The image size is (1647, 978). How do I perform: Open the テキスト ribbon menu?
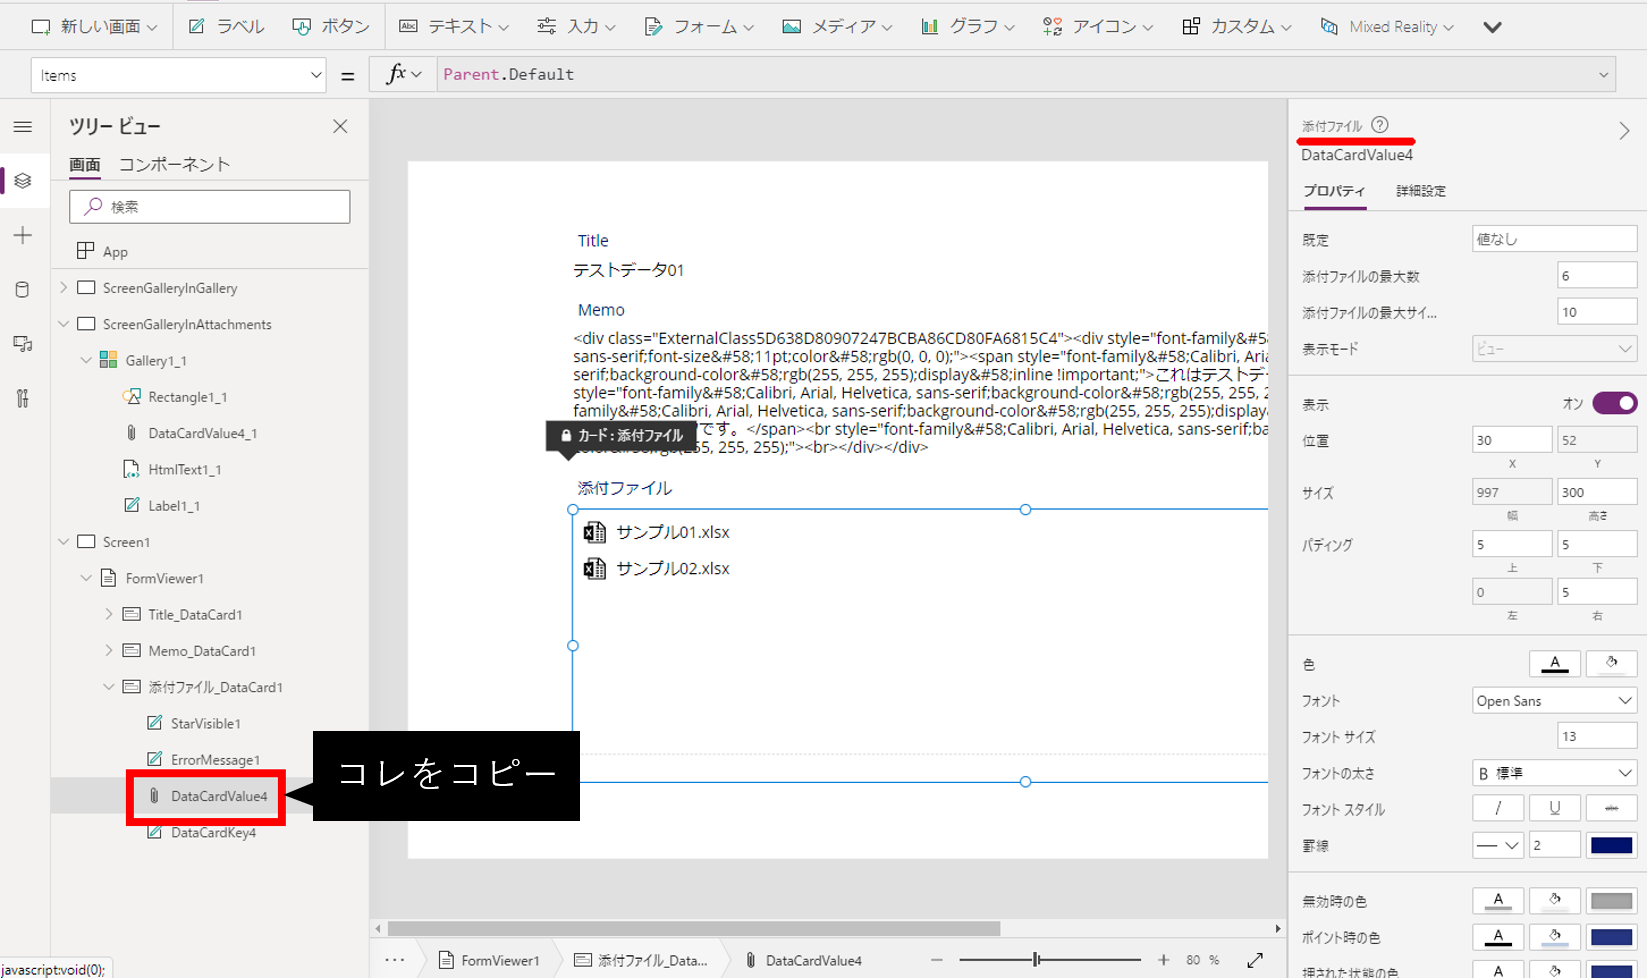click(x=454, y=27)
